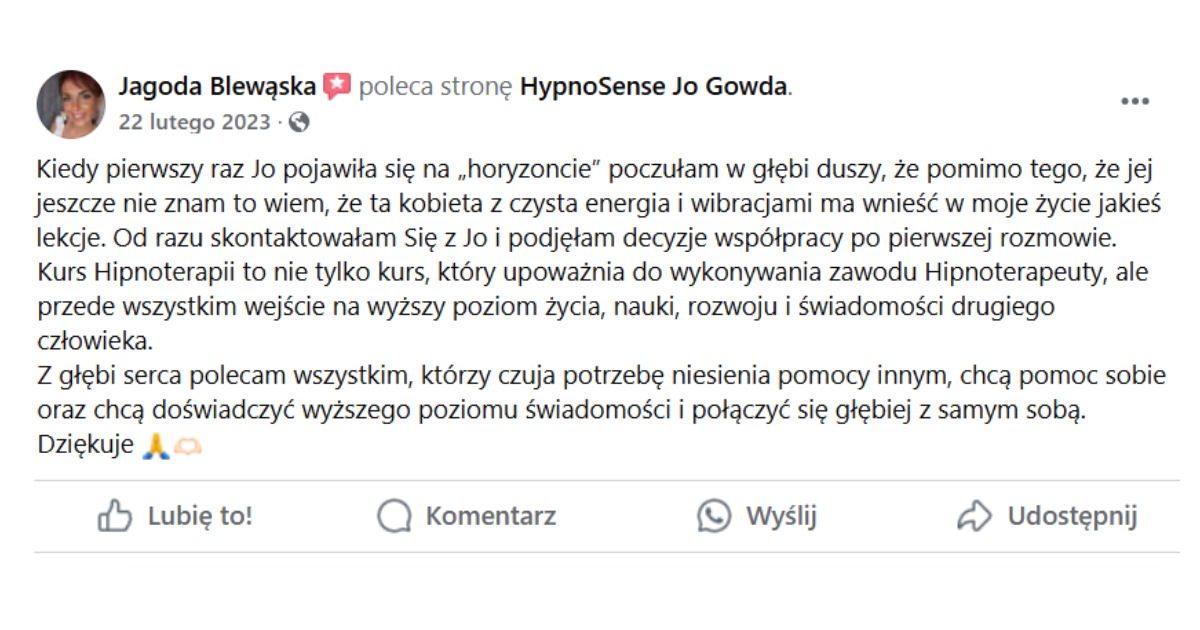Viewport: 1200px width, 630px height.
Task: Click the WhatsApp send icon
Action: [x=714, y=516]
